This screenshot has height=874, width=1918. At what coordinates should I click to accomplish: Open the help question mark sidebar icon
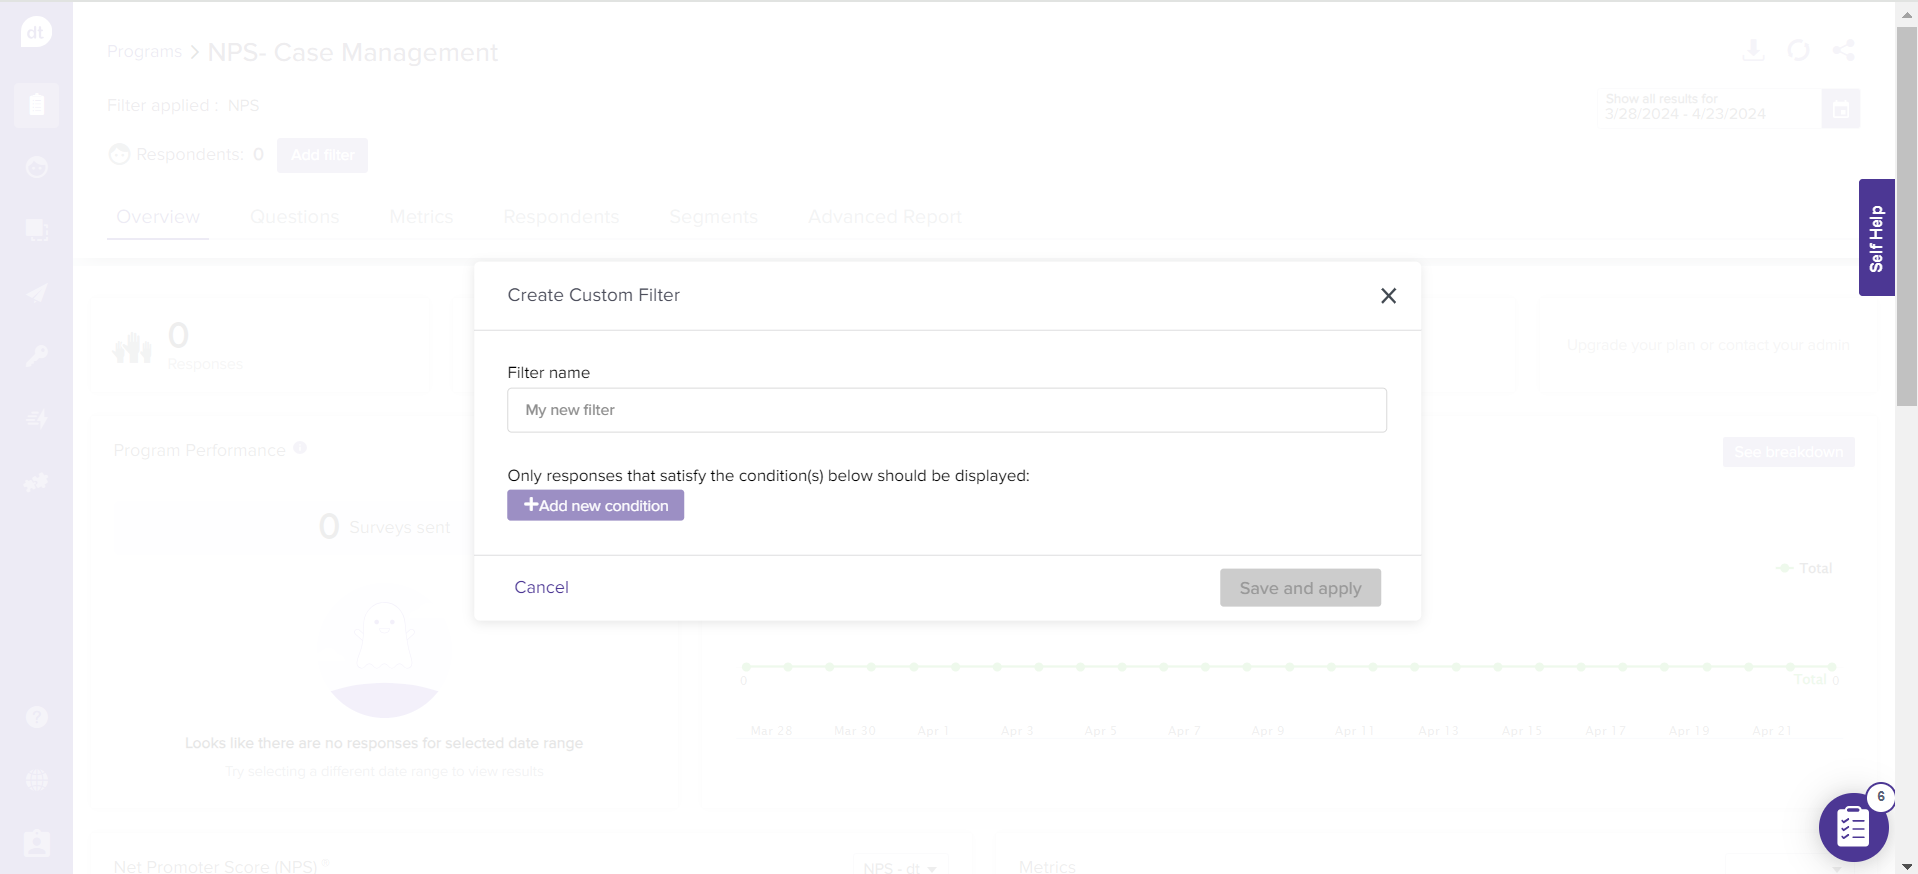pyautogui.click(x=36, y=717)
